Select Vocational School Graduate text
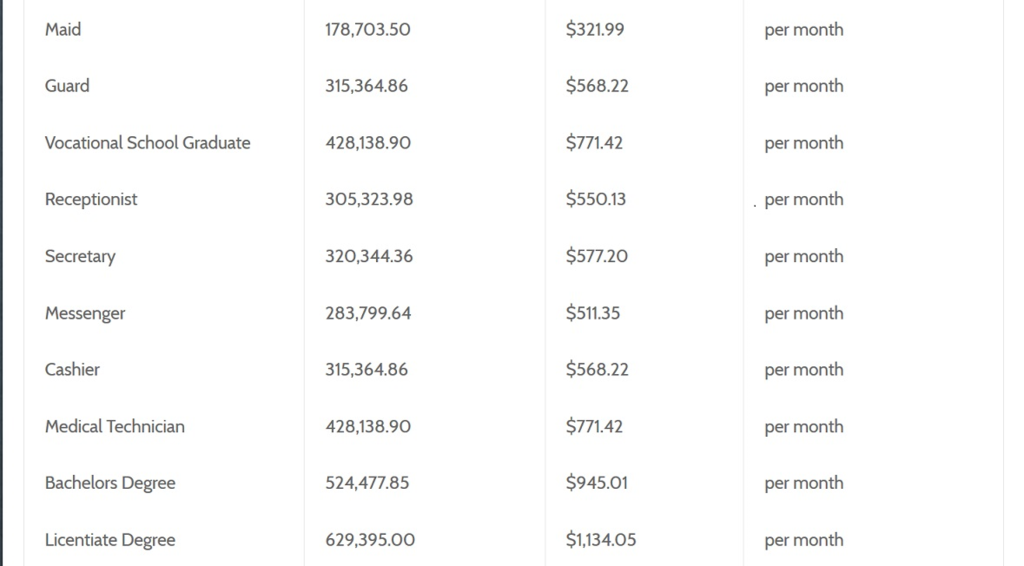This screenshot has height=566, width=1024. (x=148, y=142)
